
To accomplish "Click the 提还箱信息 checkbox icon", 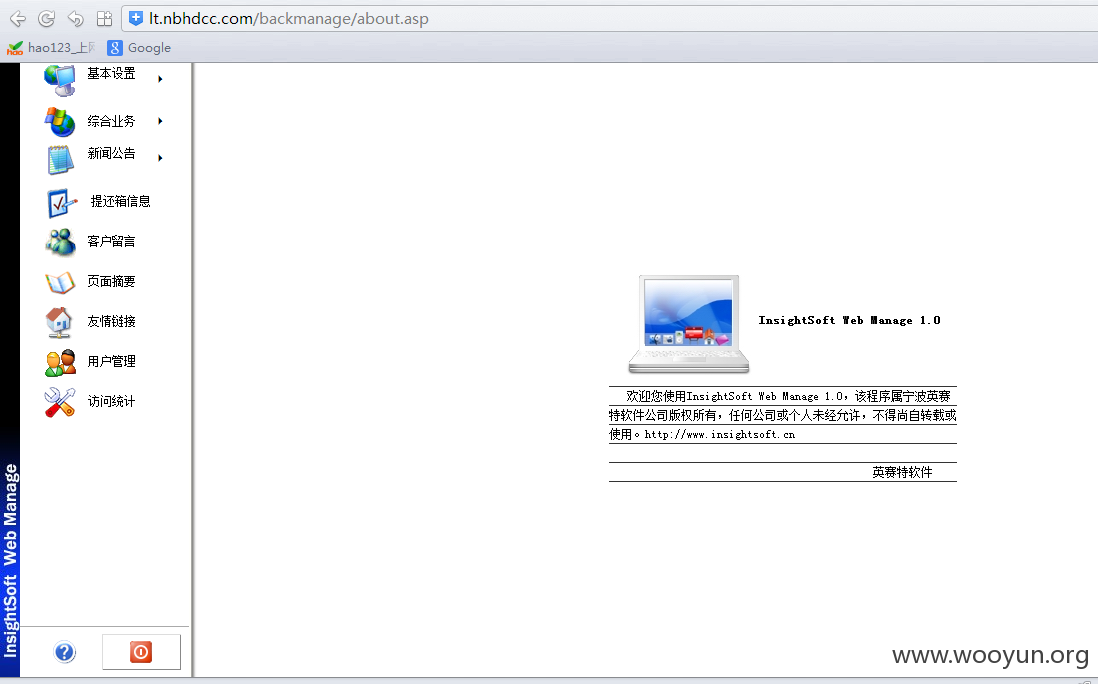I will 62,203.
